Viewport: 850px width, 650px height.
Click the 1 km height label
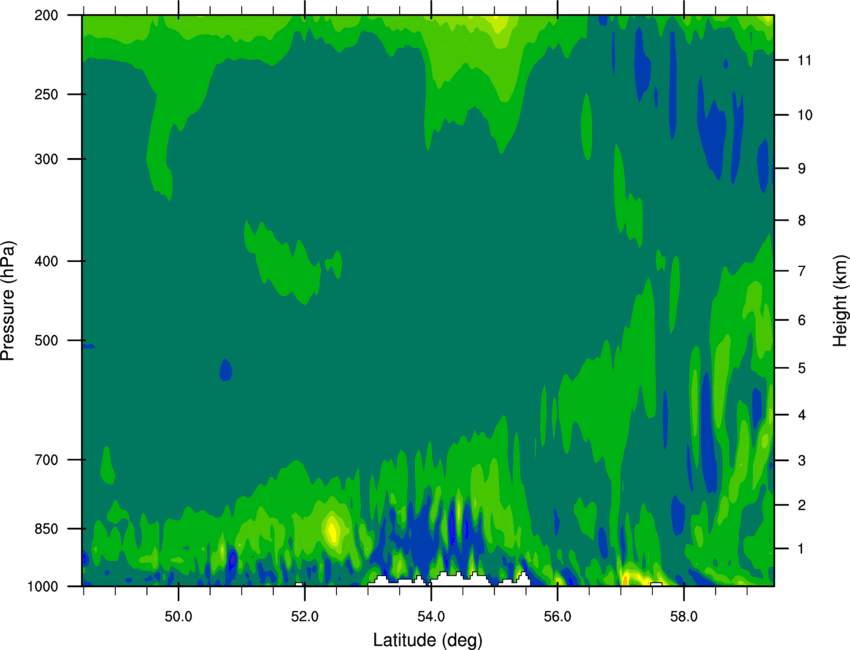(802, 549)
